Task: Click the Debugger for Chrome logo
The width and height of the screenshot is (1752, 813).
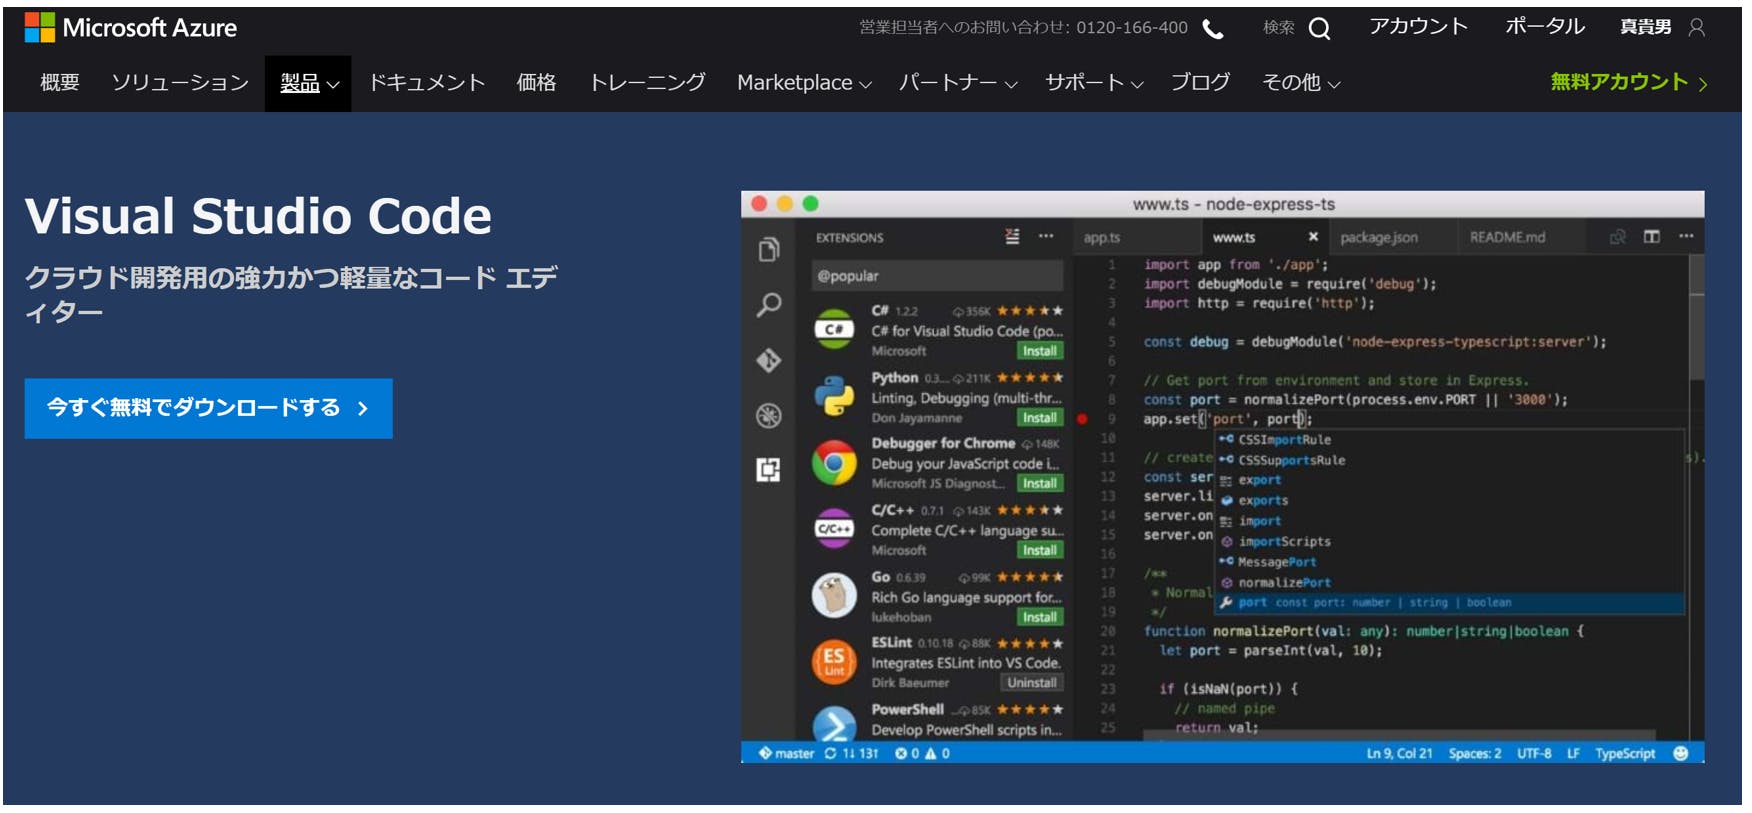Action: click(833, 463)
